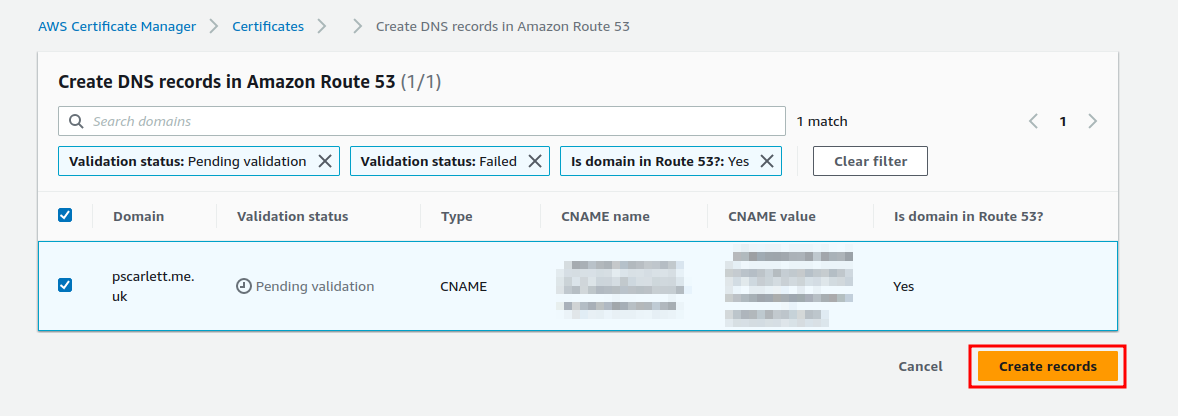1178x416 pixels.
Task: Sort by the Domain column header
Action: (138, 216)
